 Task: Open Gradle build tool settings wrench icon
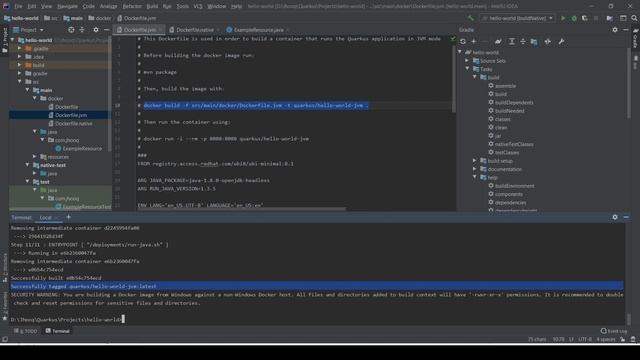coord(561,42)
